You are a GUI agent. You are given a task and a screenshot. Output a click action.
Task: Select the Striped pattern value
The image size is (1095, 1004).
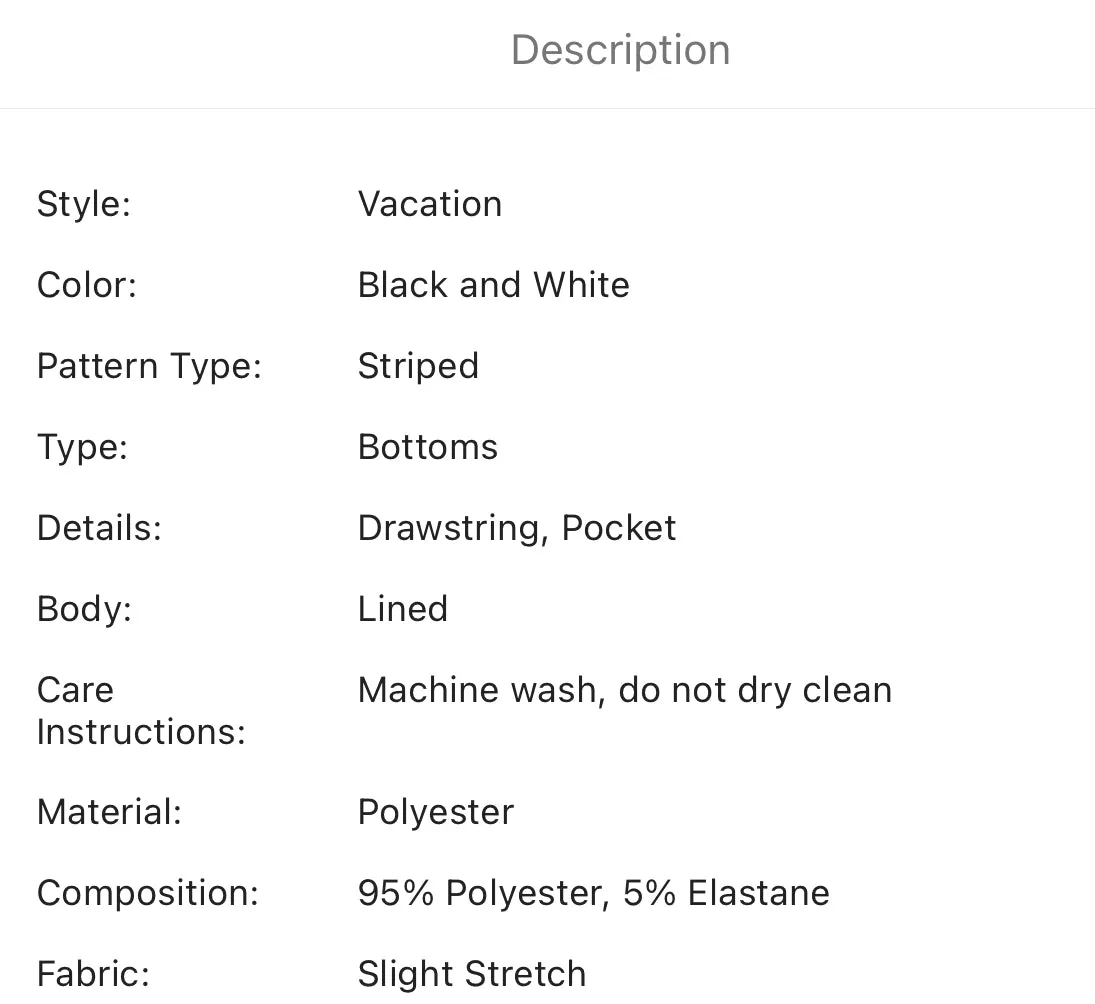(418, 367)
